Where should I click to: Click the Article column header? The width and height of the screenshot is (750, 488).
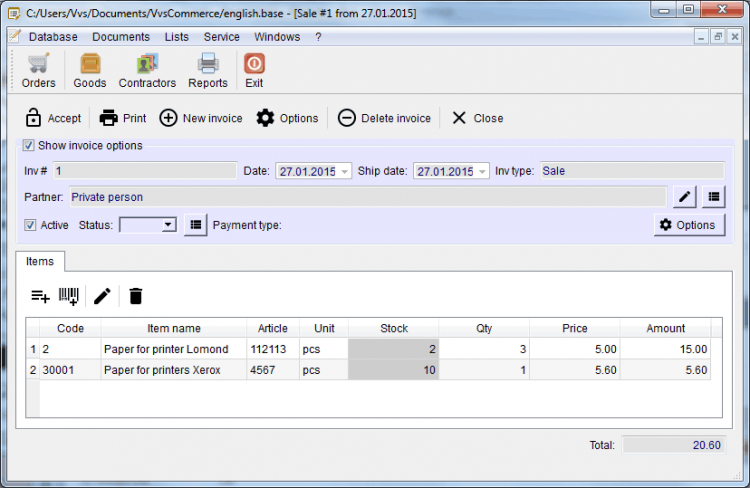[x=273, y=328]
